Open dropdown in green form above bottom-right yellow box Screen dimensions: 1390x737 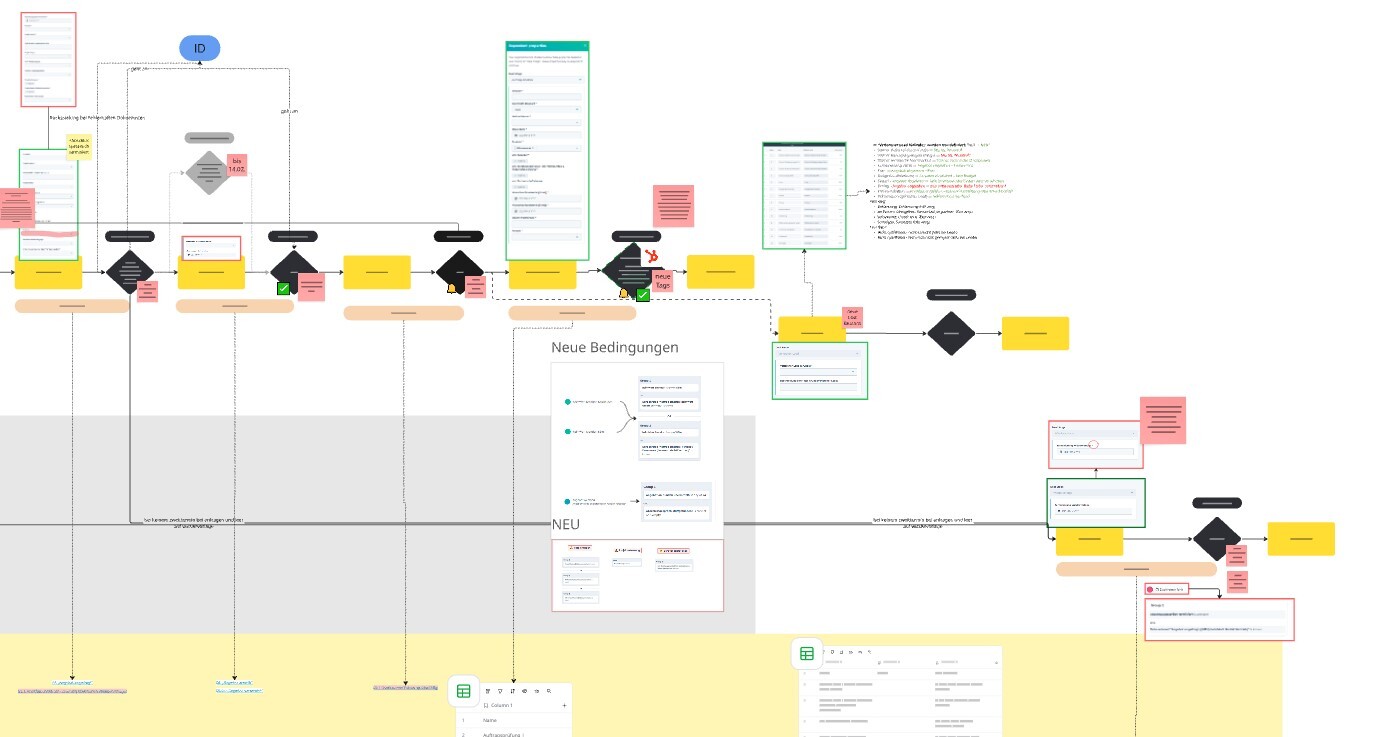click(x=1093, y=493)
